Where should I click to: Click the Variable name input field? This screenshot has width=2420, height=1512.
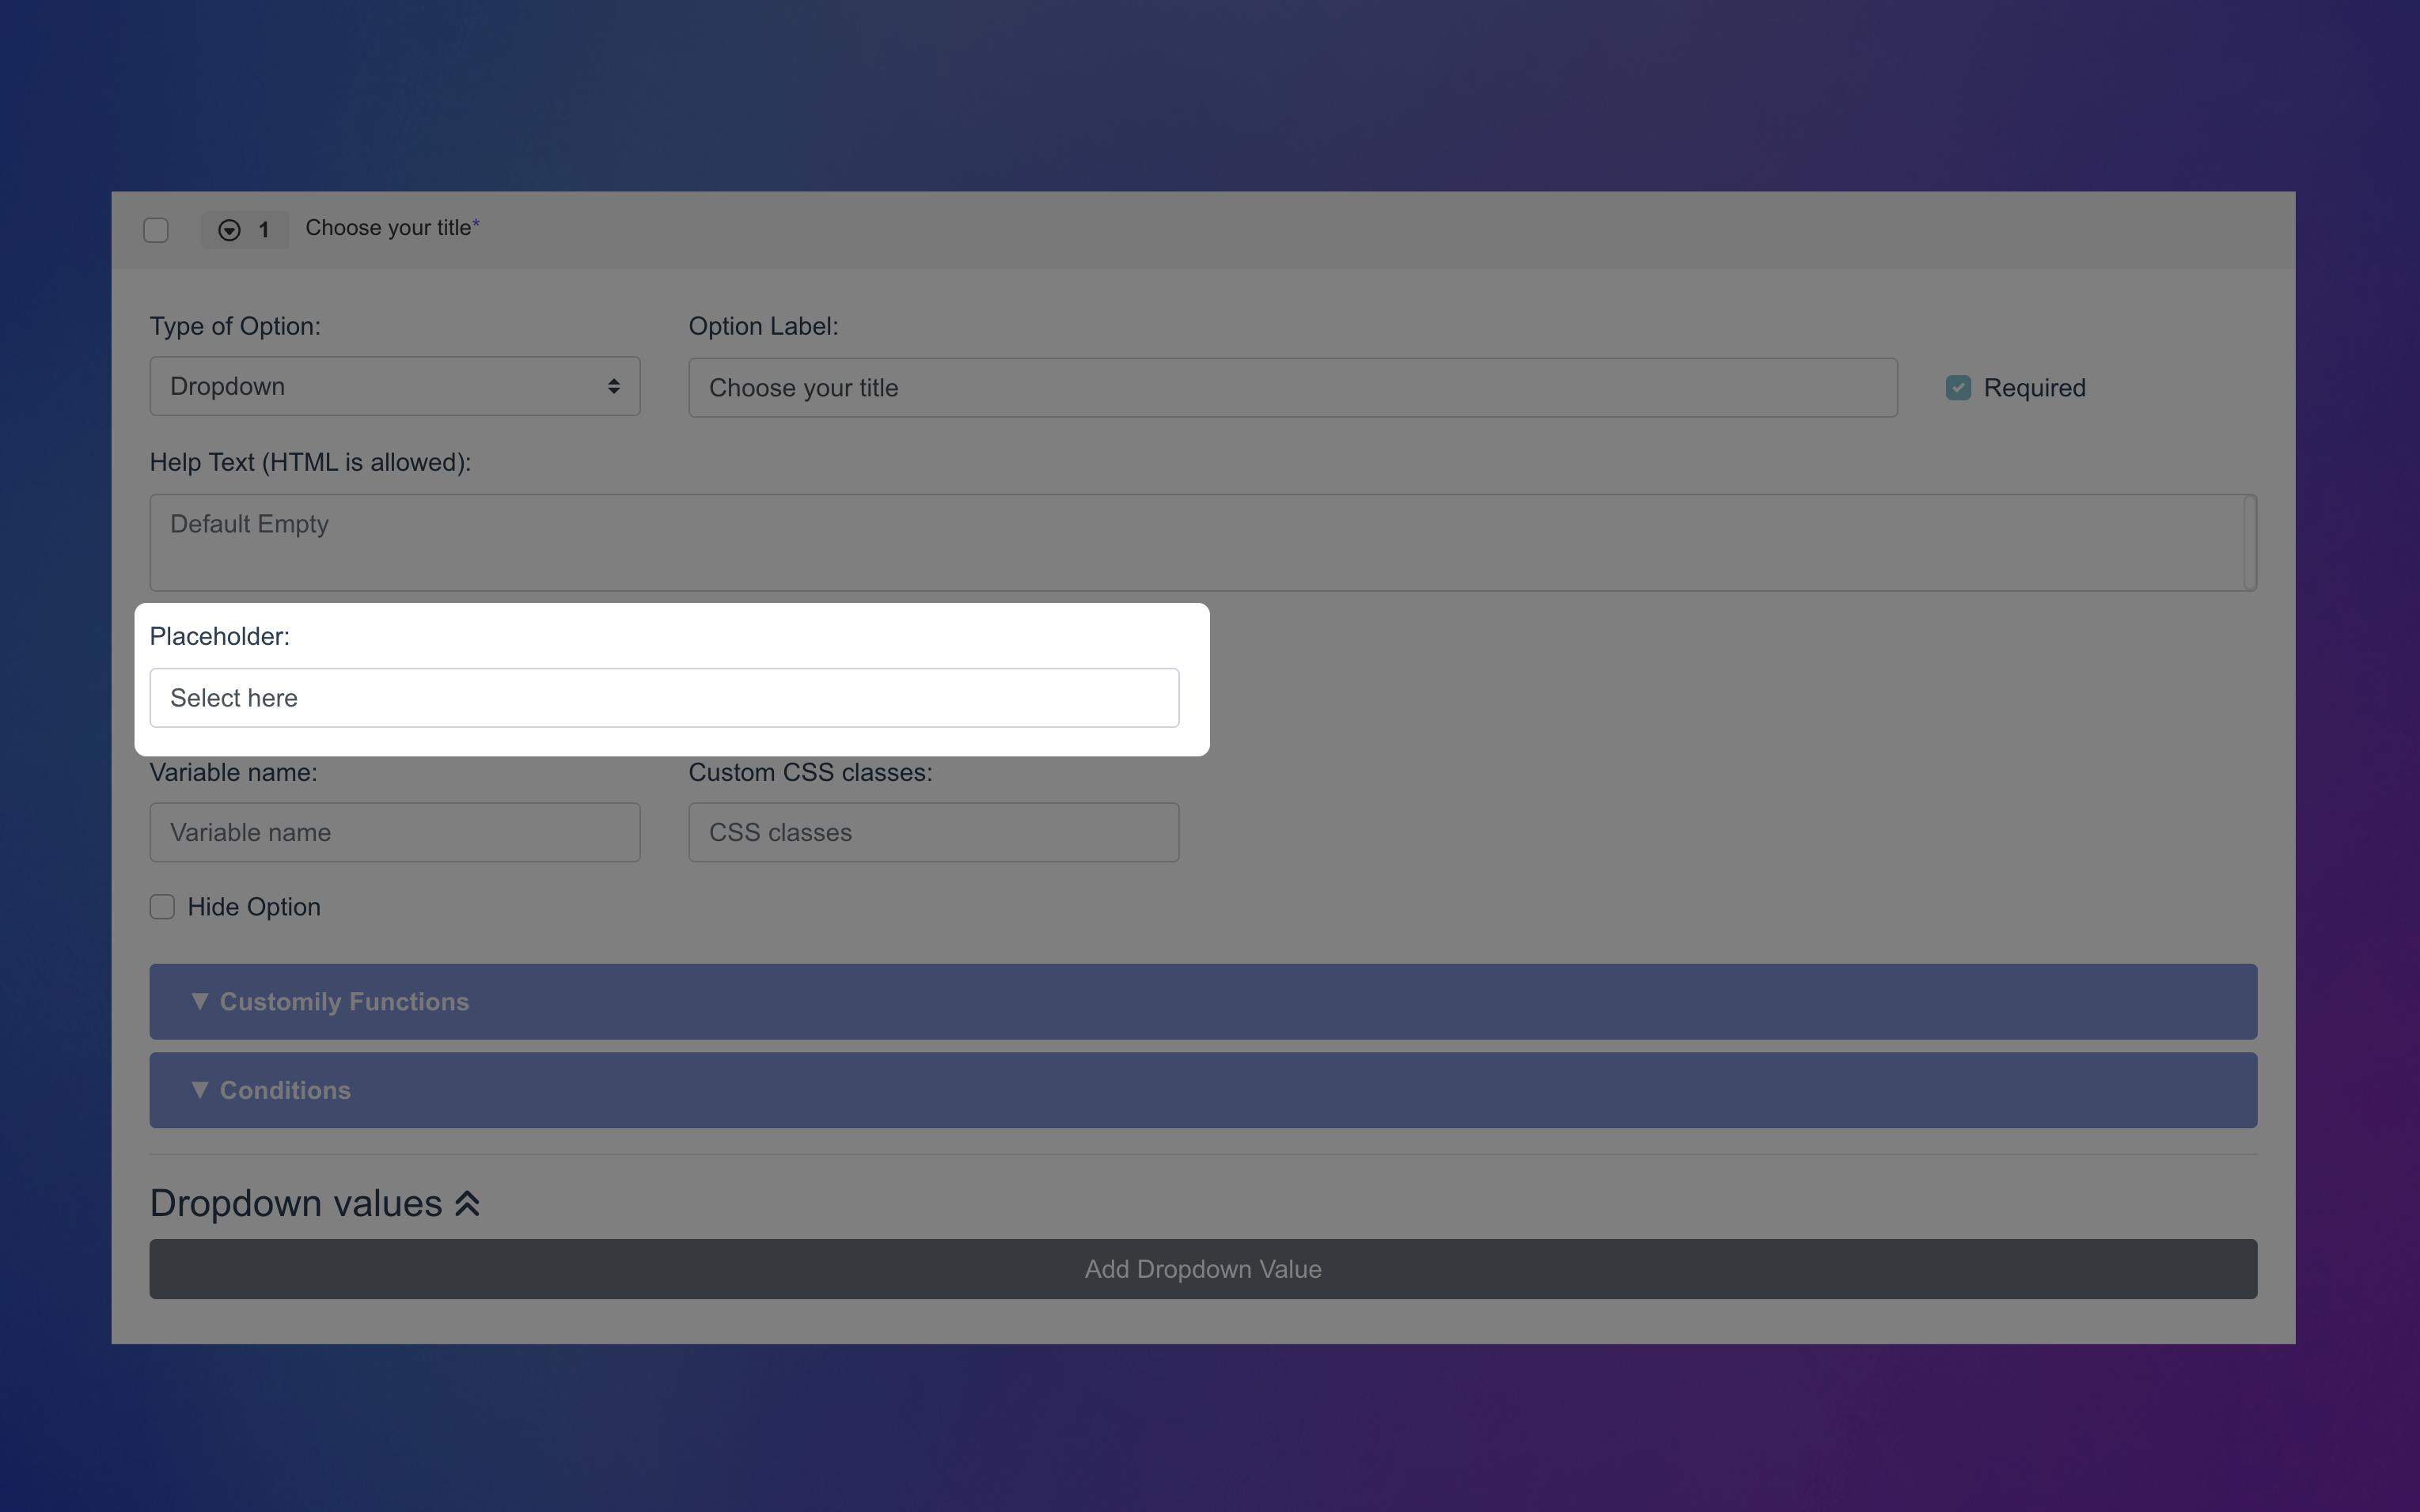(394, 831)
